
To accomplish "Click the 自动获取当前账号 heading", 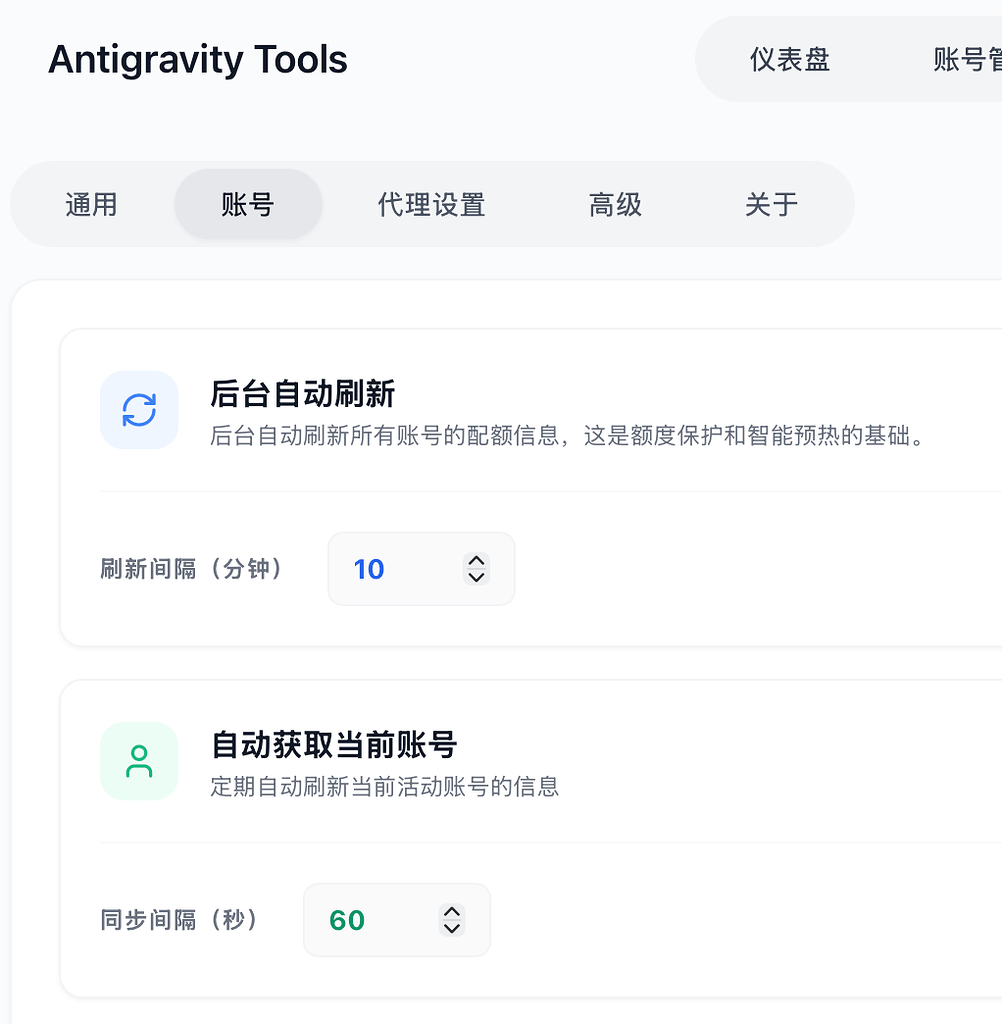I will pyautogui.click(x=334, y=745).
